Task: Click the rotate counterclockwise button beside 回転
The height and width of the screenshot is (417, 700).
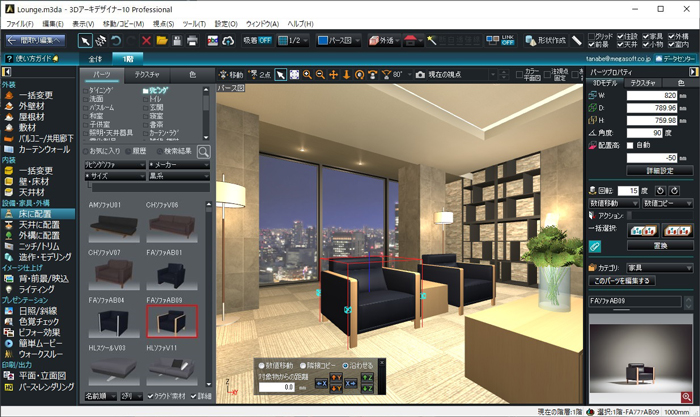Action: tap(661, 189)
